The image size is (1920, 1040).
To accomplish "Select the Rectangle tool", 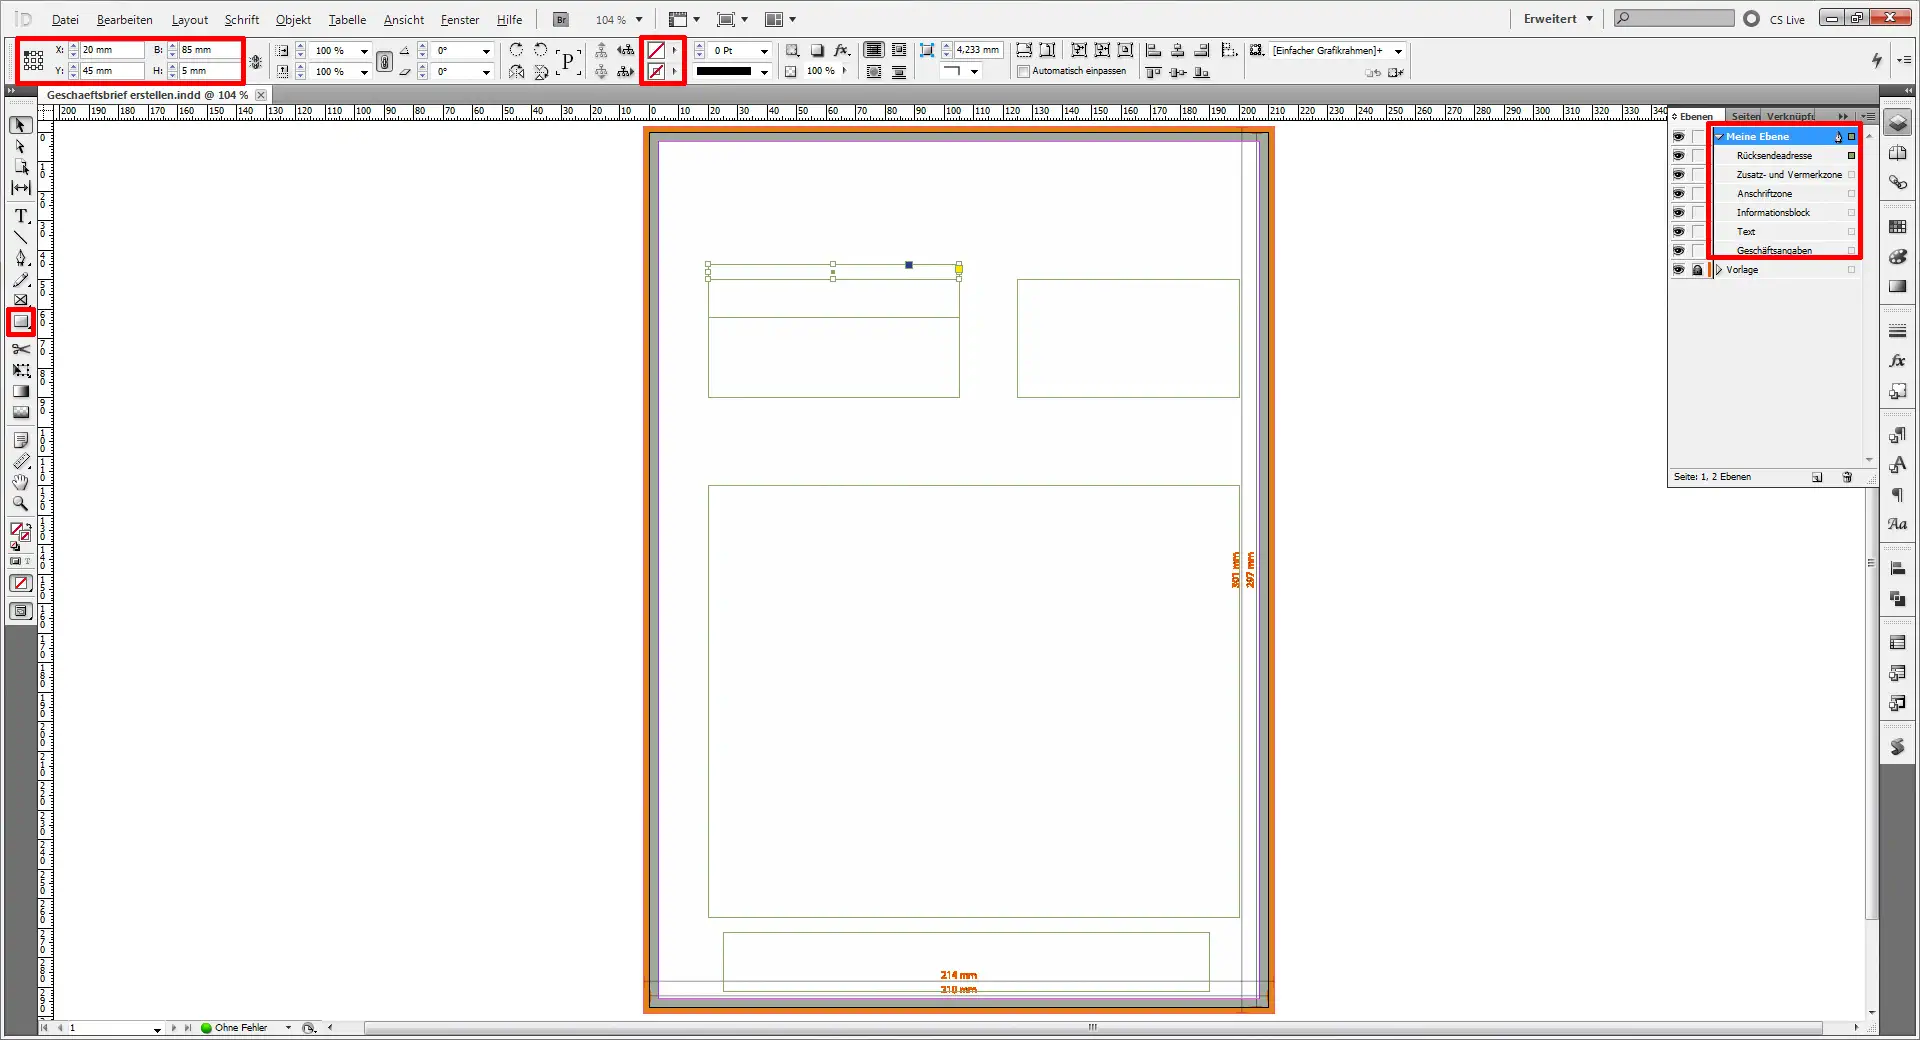I will (x=21, y=322).
